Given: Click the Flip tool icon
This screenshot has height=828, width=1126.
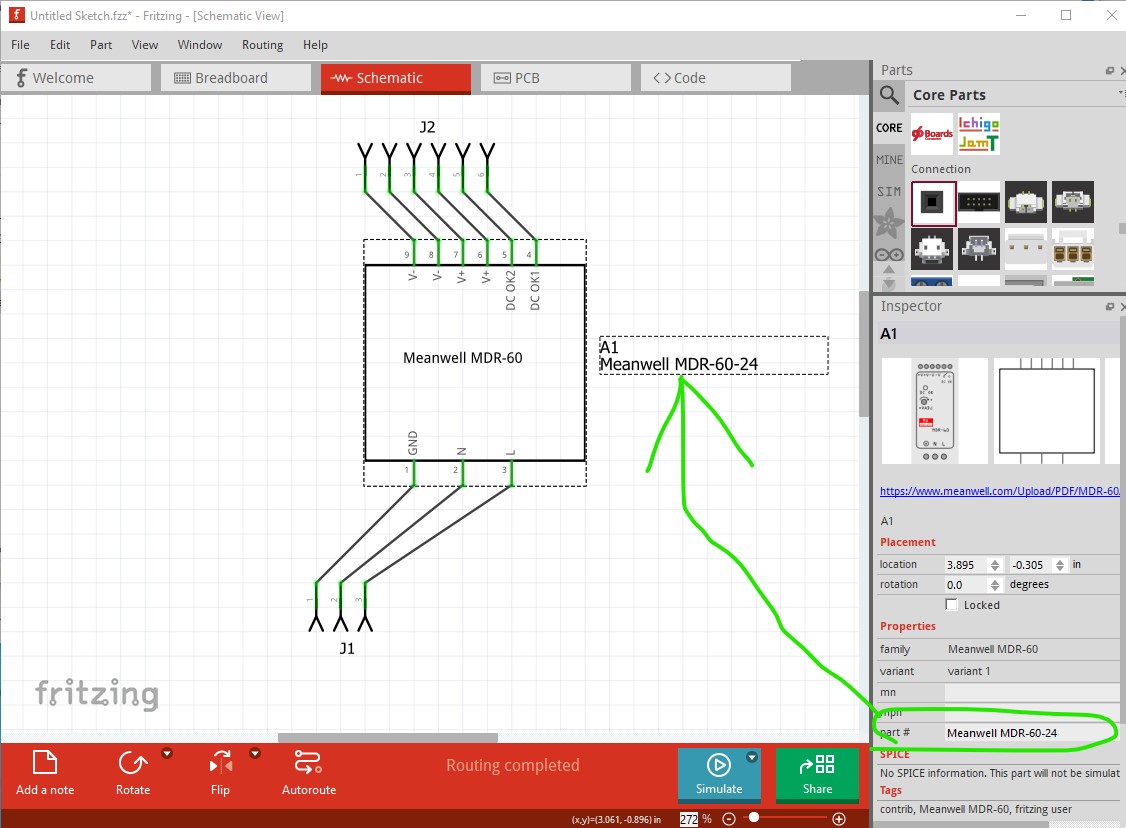Looking at the screenshot, I should (220, 764).
